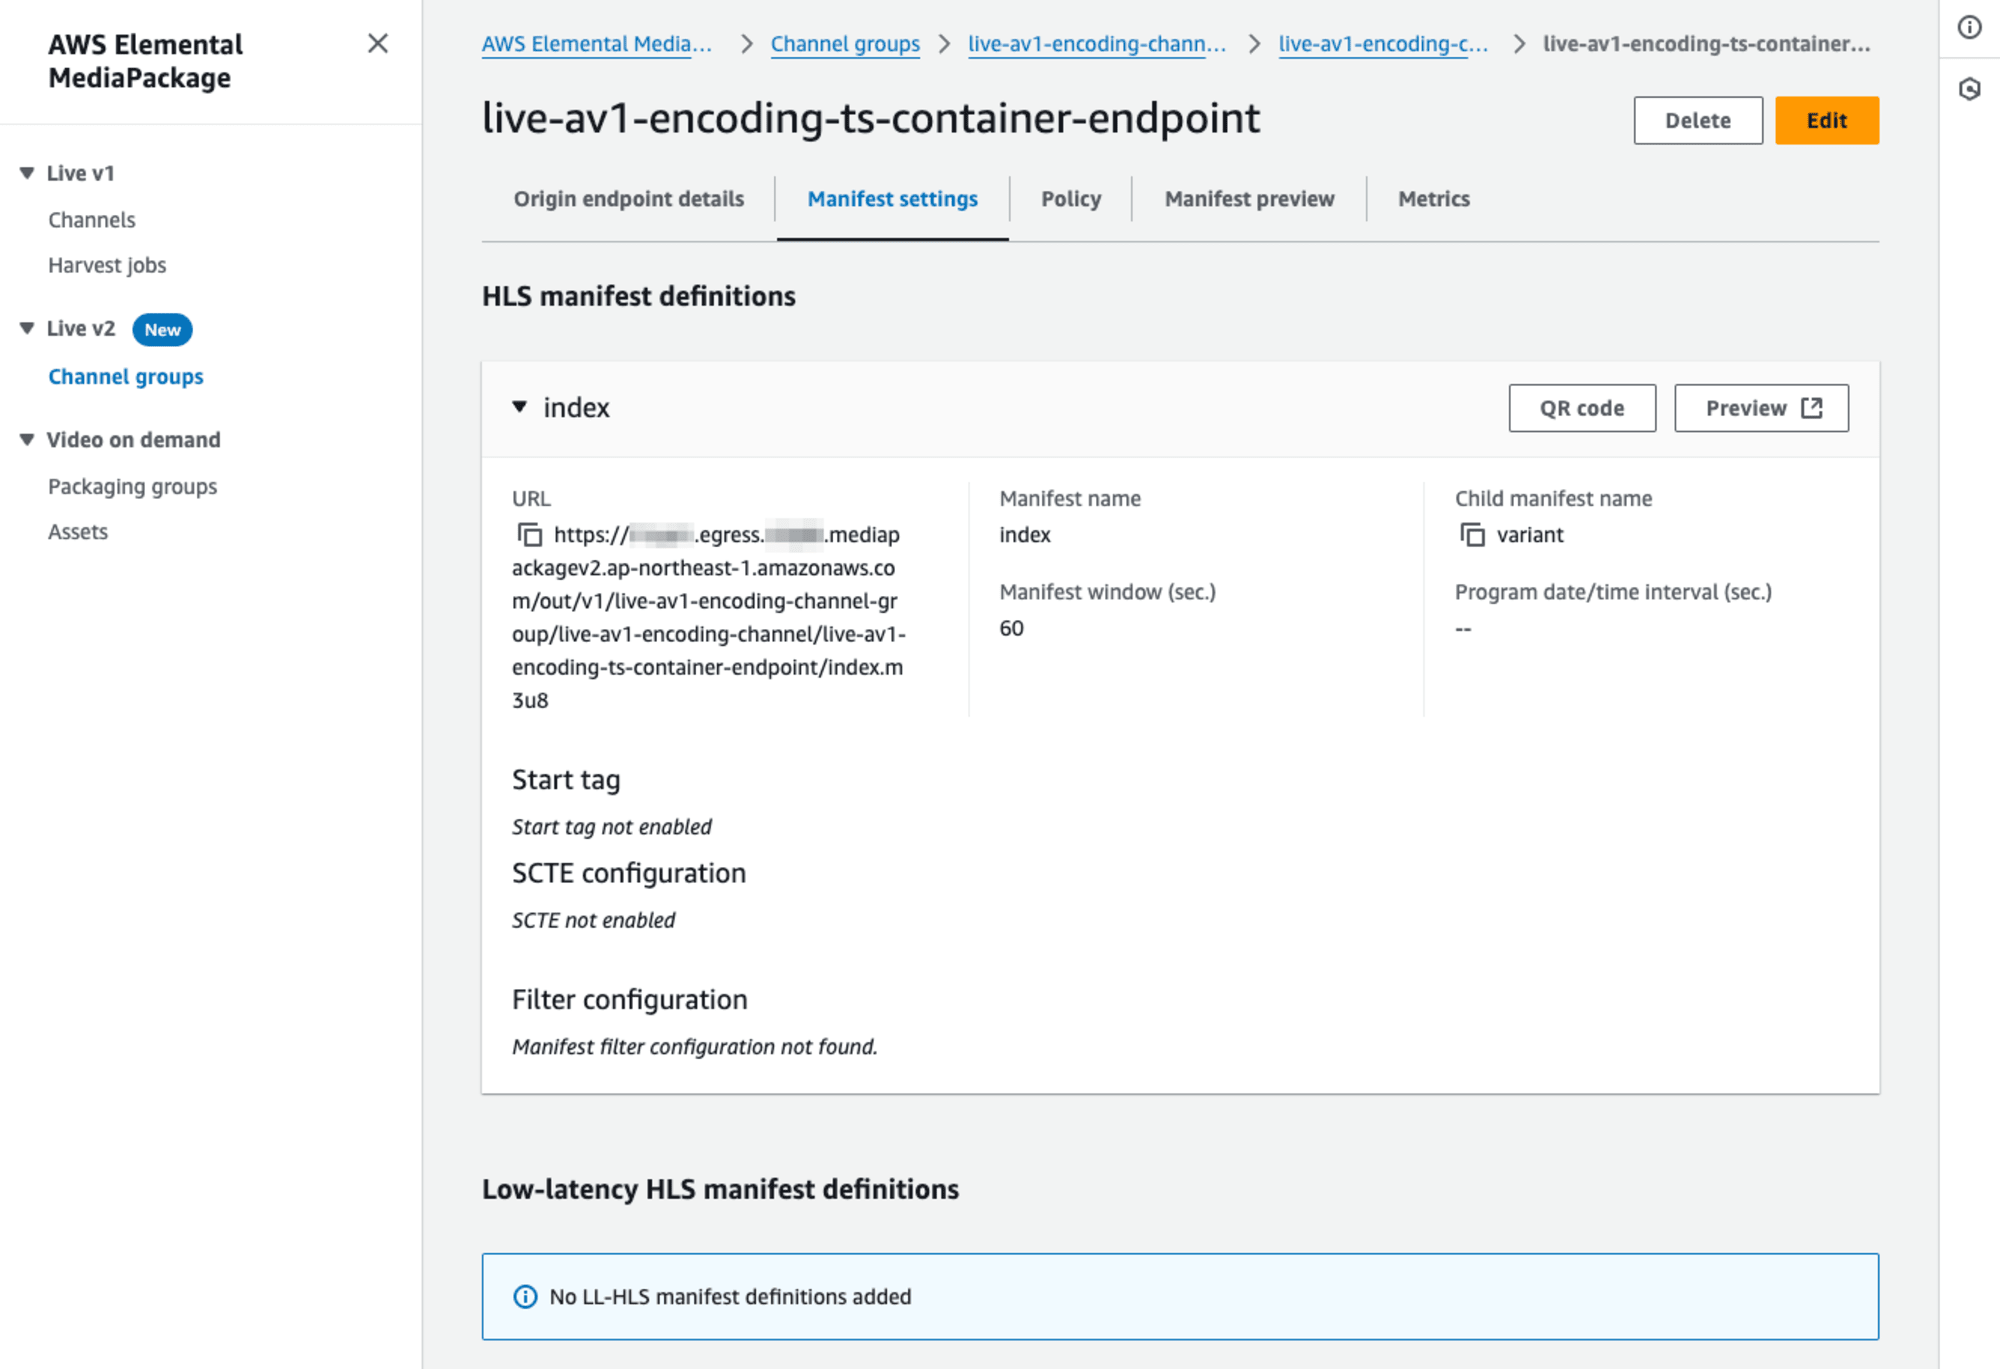The image size is (2000, 1369).
Task: Click the New badge beside Live v2
Action: tap(162, 329)
